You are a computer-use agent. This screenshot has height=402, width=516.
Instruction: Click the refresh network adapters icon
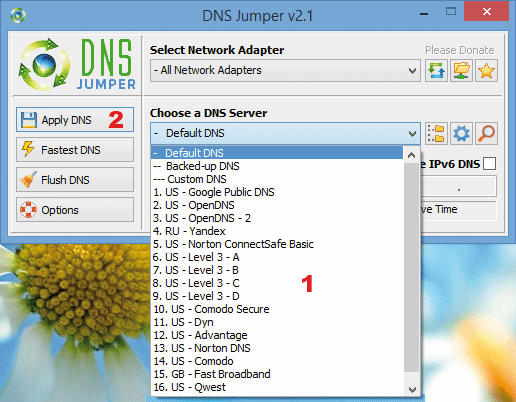tap(436, 70)
